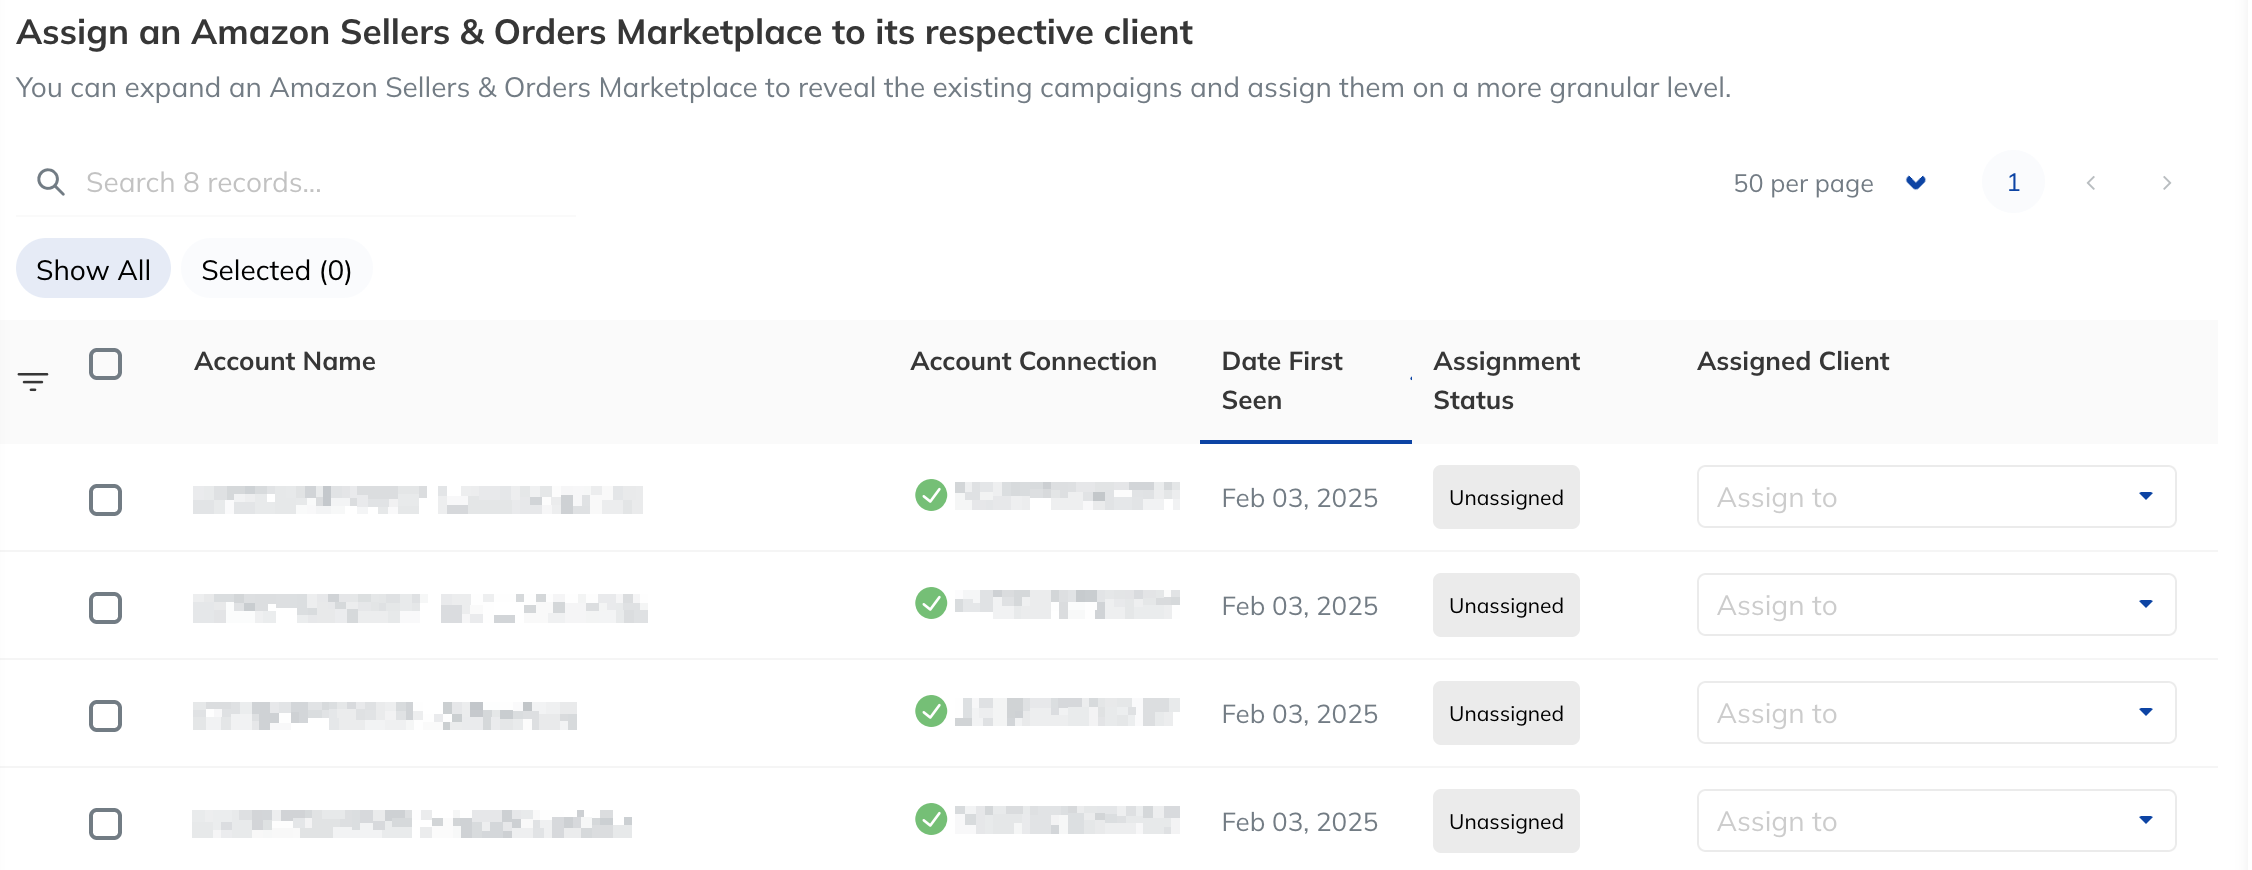Sort by Assigned Client column
The image size is (2252, 870).
point(1793,361)
